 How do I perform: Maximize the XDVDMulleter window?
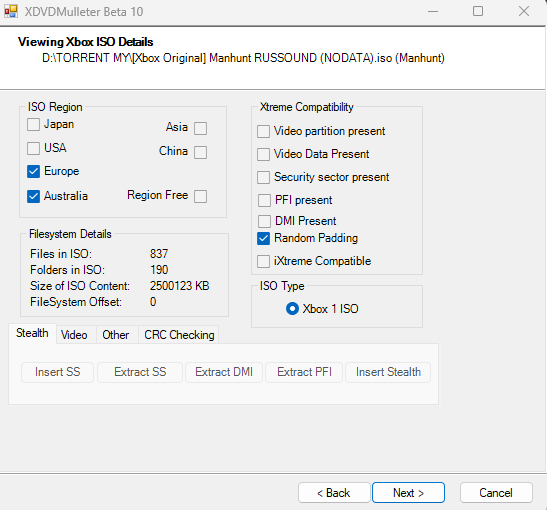click(478, 12)
